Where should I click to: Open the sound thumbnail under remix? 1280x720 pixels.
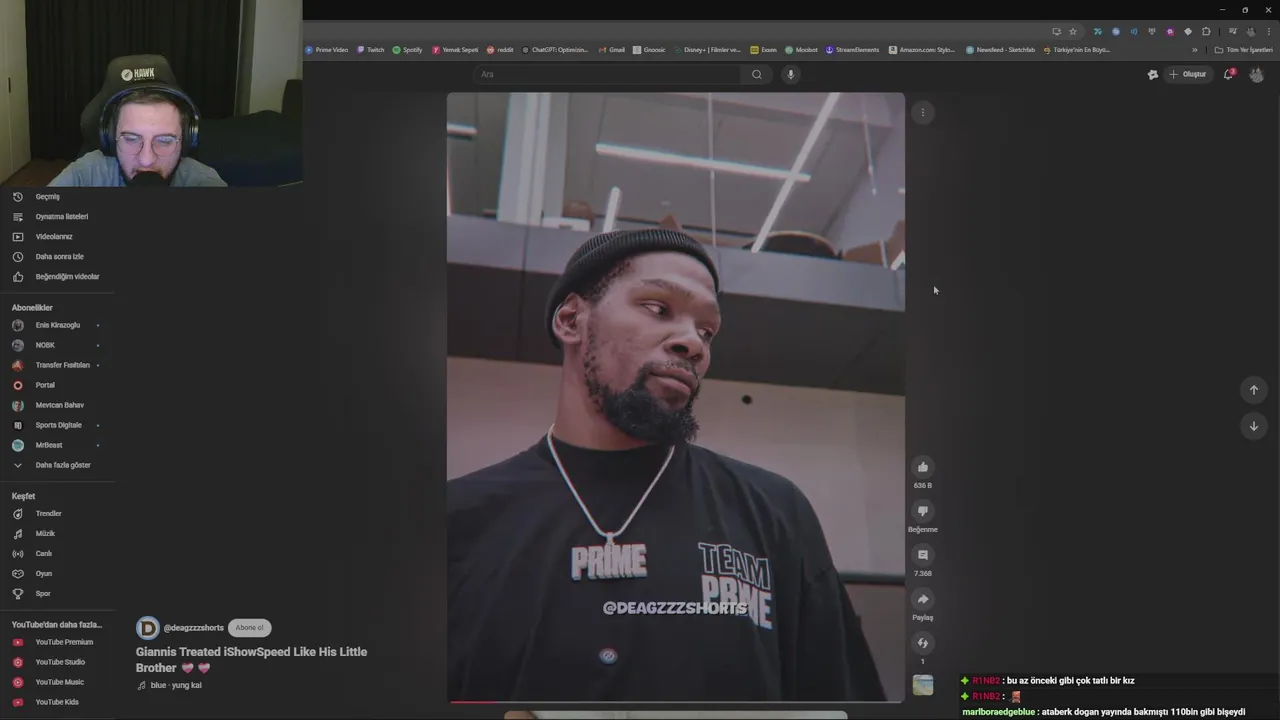coord(923,685)
